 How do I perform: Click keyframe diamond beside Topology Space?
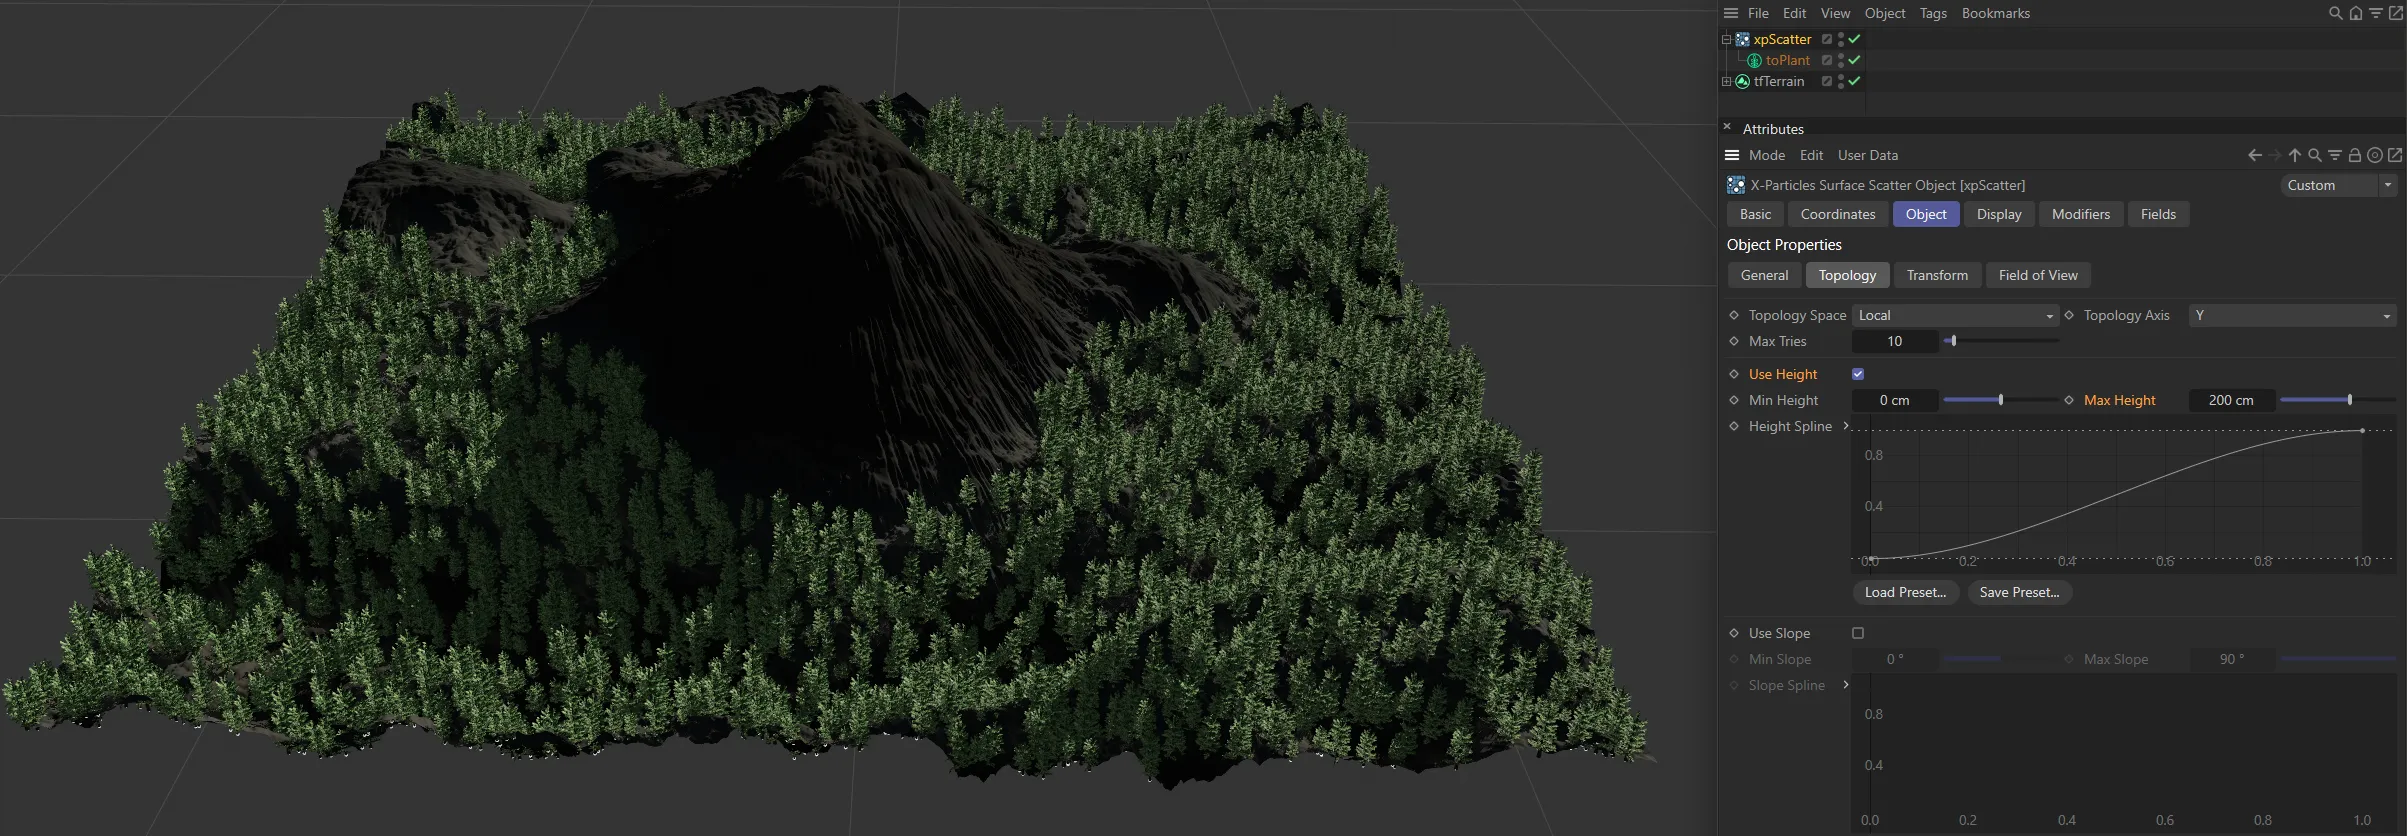[x=1734, y=315]
